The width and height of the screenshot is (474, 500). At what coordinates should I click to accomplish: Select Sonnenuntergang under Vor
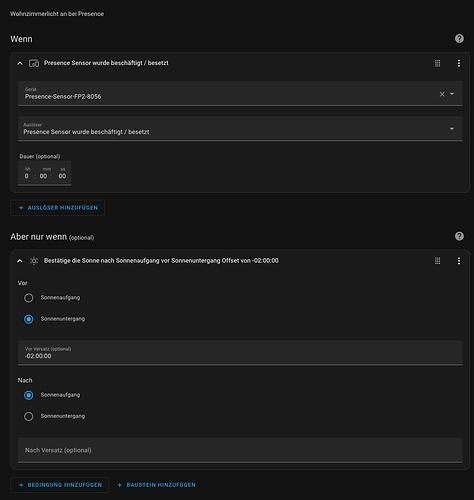(x=29, y=319)
